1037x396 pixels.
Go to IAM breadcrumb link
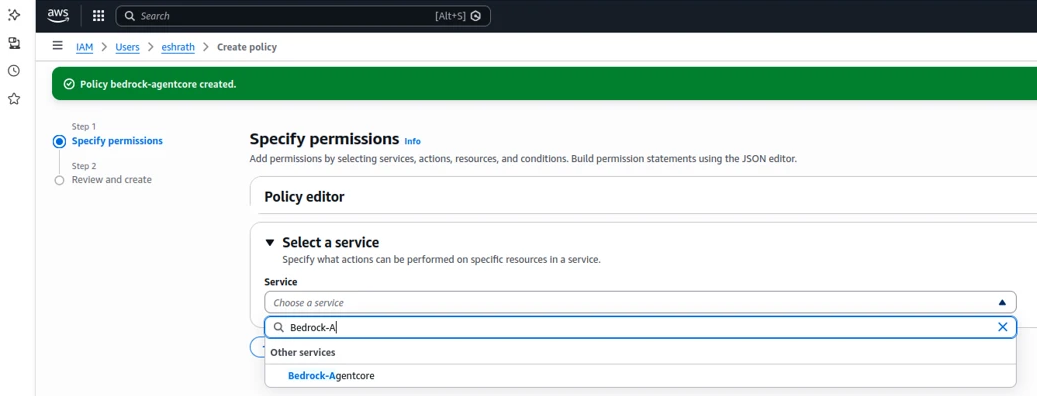pos(85,47)
